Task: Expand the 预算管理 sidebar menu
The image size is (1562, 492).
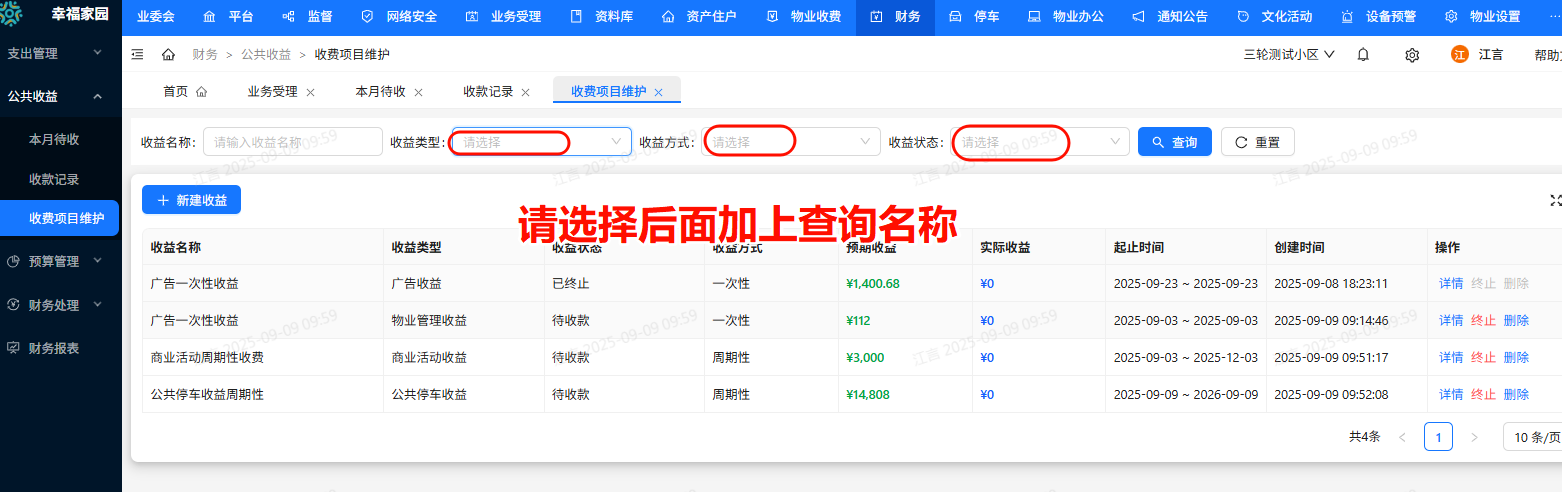Action: (x=61, y=261)
